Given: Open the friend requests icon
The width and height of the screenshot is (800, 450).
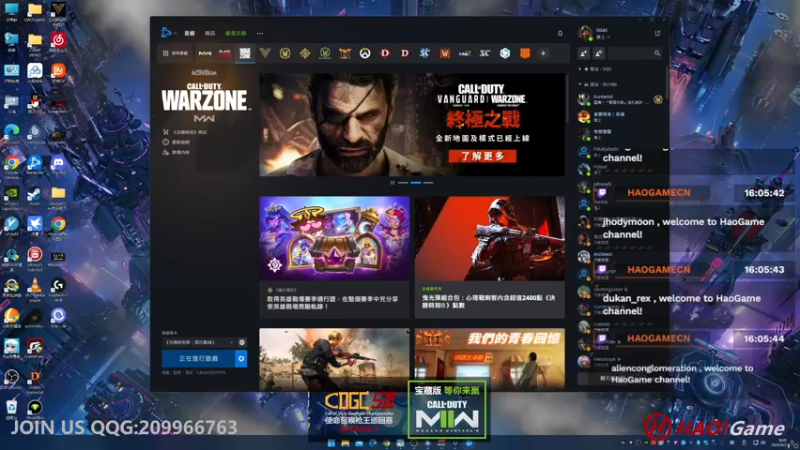Looking at the screenshot, I should point(599,53).
